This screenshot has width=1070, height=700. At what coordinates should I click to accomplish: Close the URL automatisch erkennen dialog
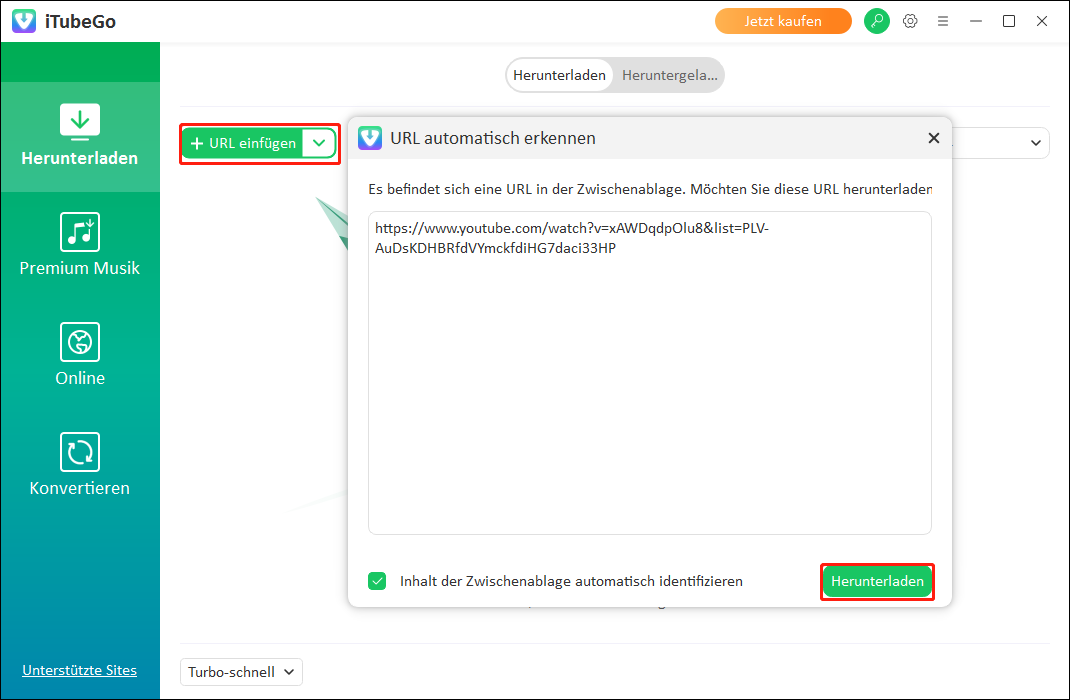(934, 138)
